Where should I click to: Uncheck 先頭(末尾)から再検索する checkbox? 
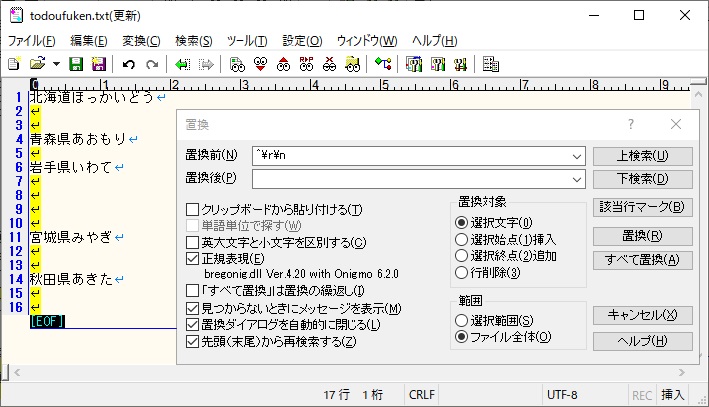click(193, 341)
